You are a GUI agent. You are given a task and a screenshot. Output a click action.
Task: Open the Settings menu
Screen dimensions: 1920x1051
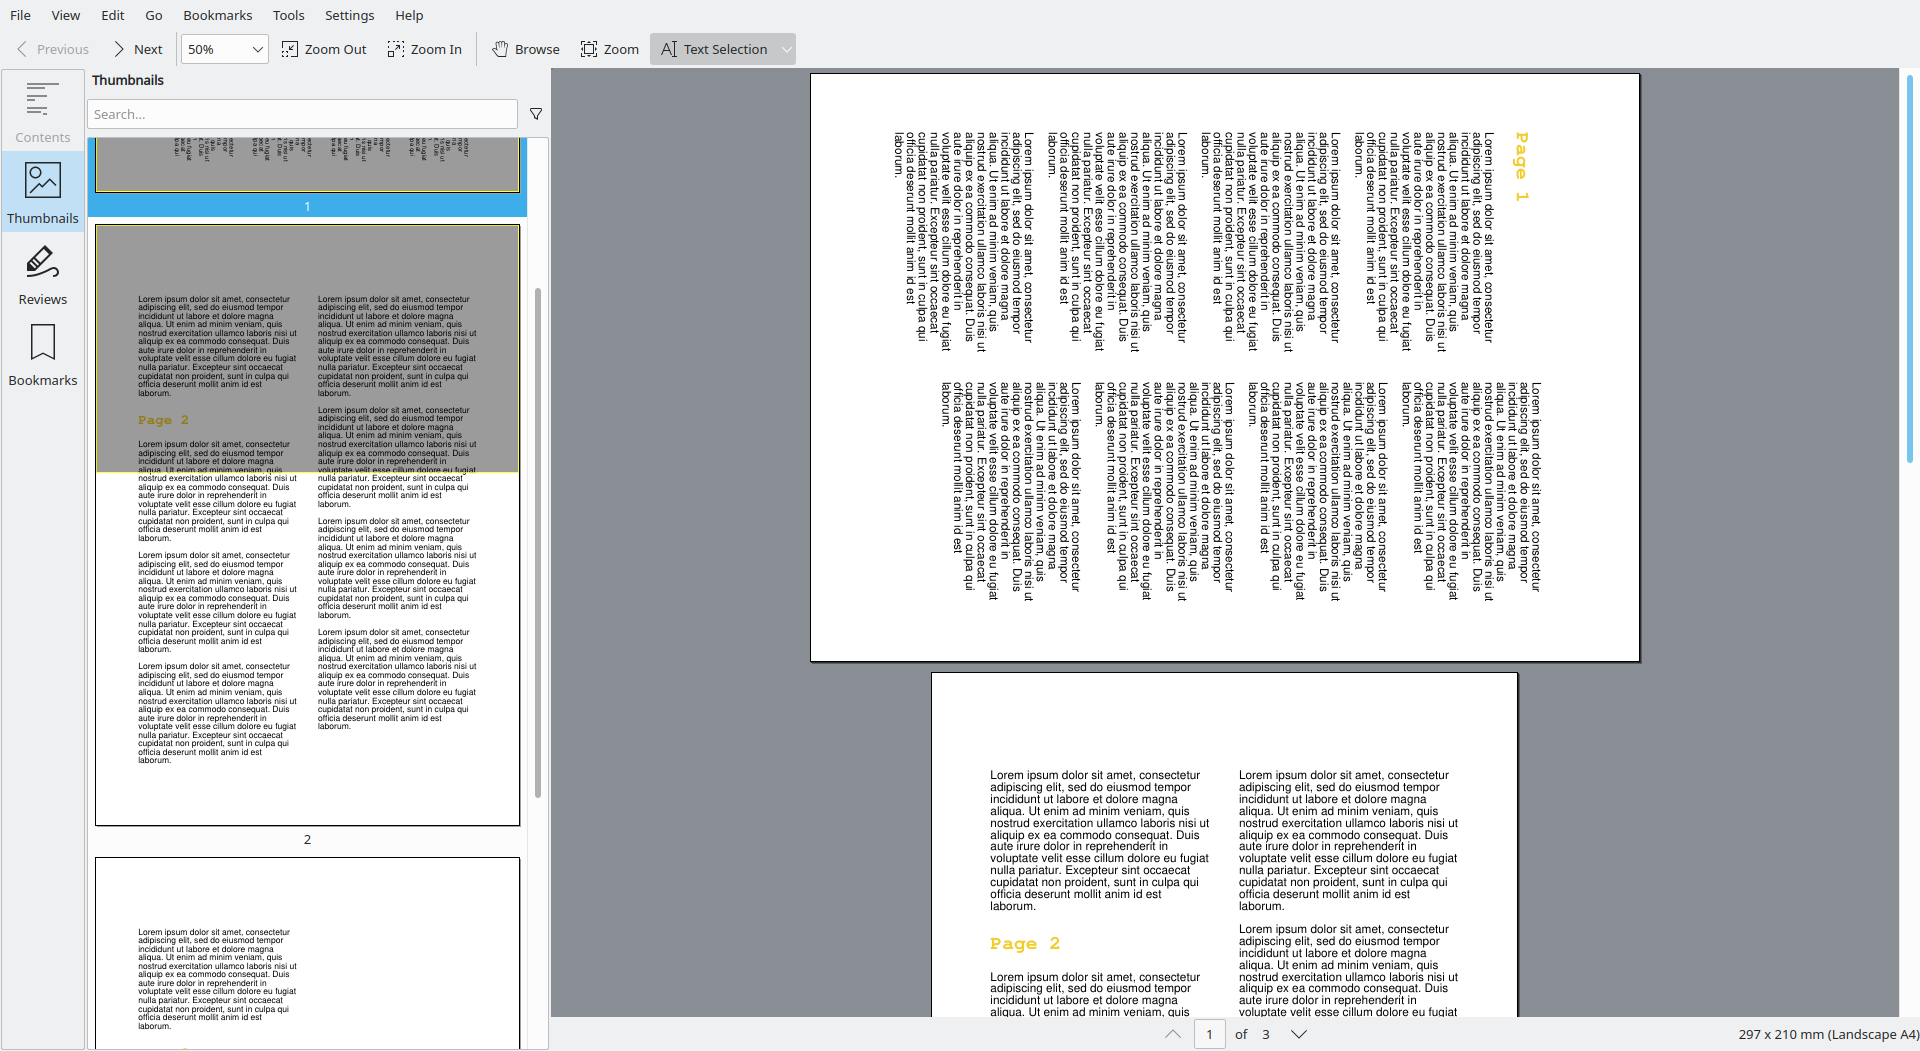pyautogui.click(x=350, y=15)
